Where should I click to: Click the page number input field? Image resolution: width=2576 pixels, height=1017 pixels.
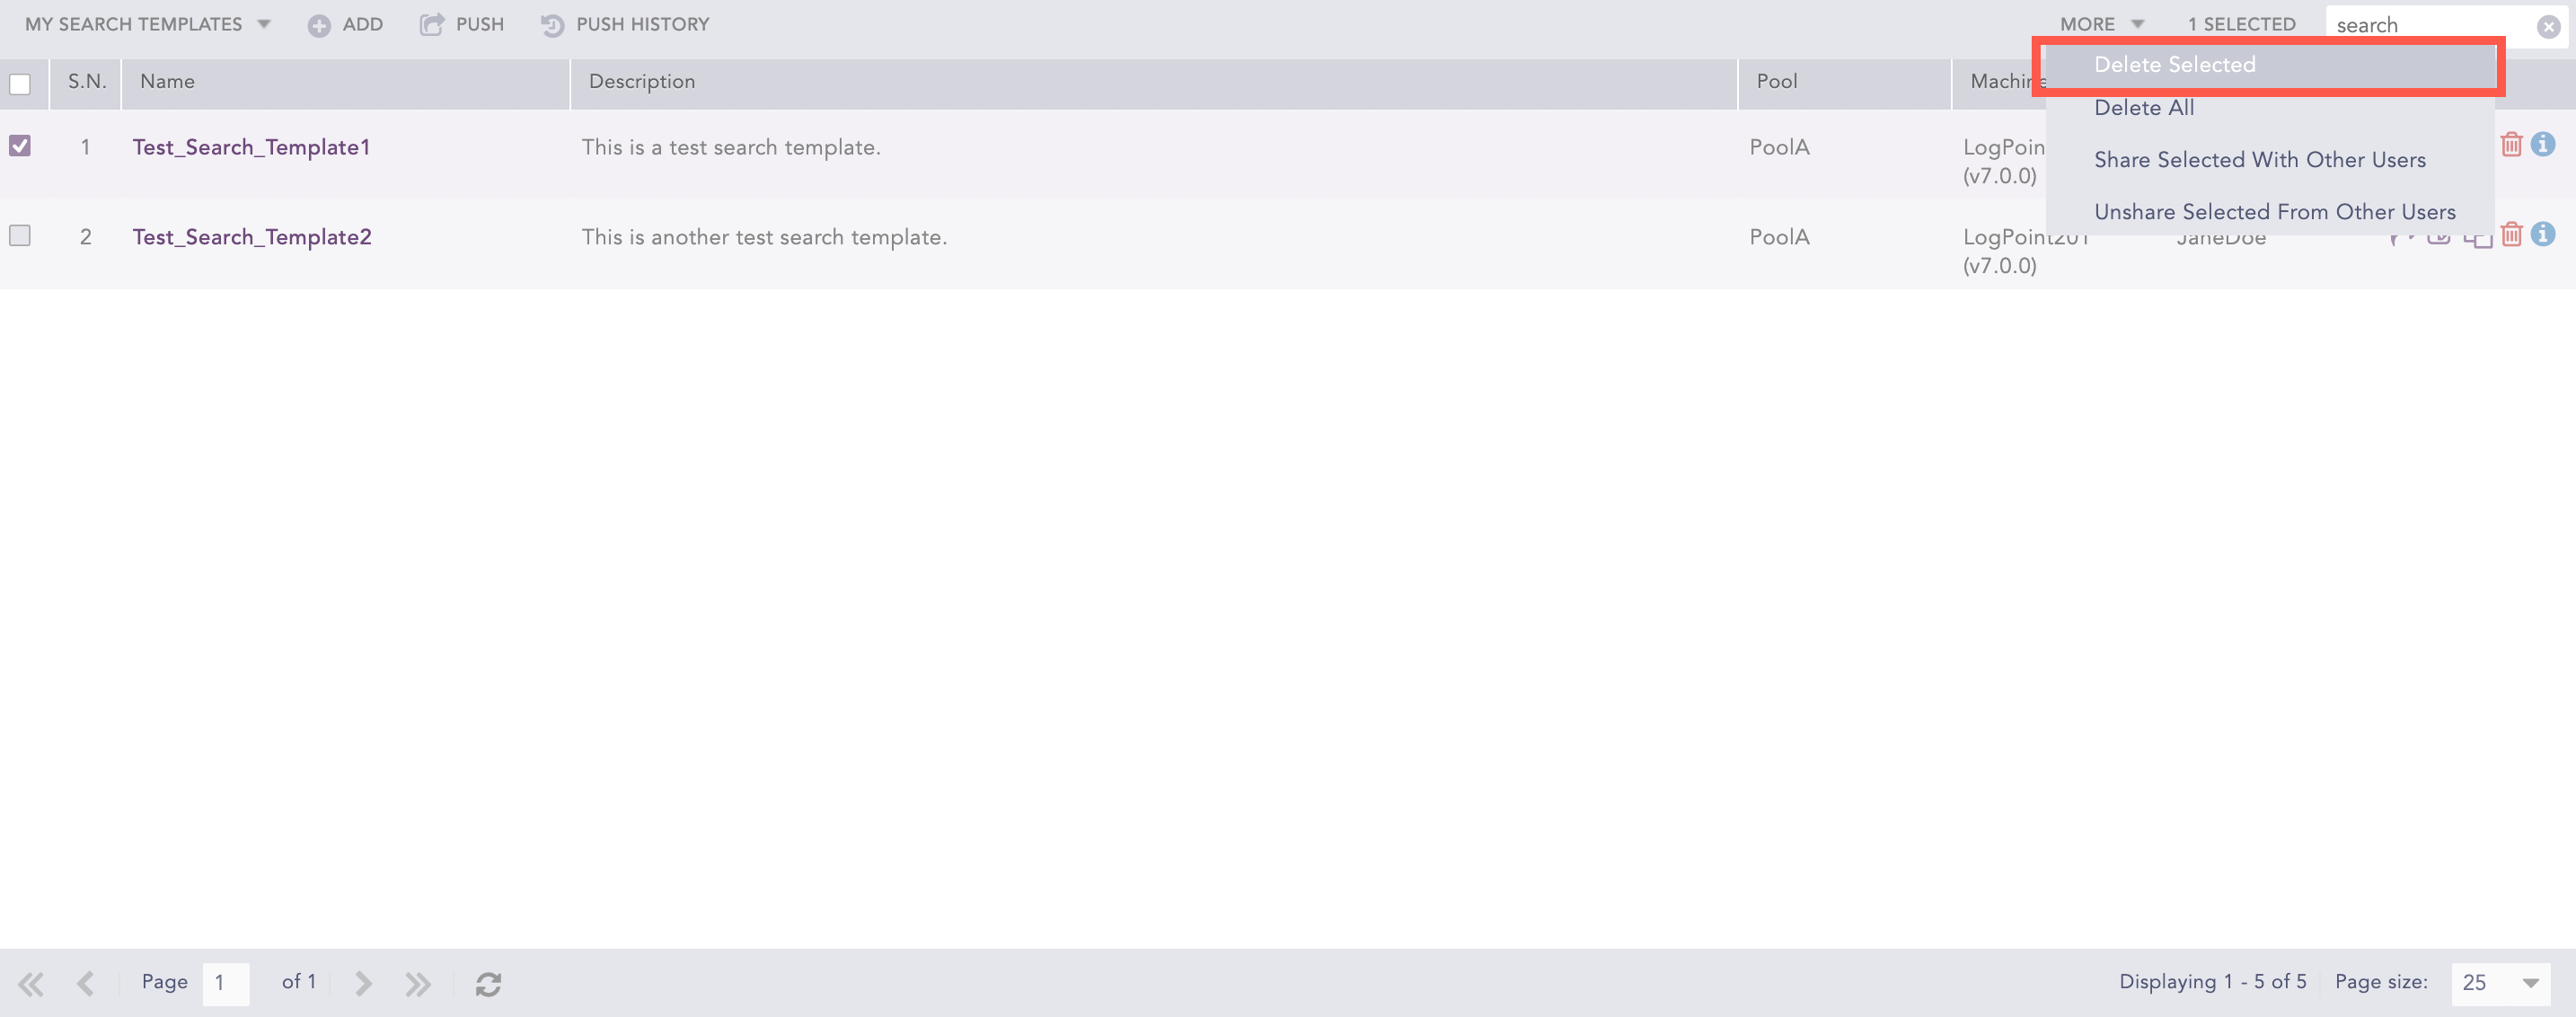(225, 983)
